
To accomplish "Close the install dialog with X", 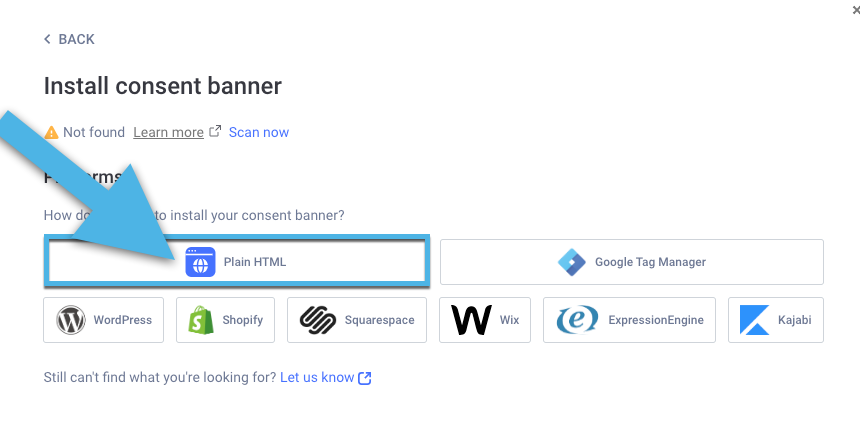I will click(x=856, y=10).
